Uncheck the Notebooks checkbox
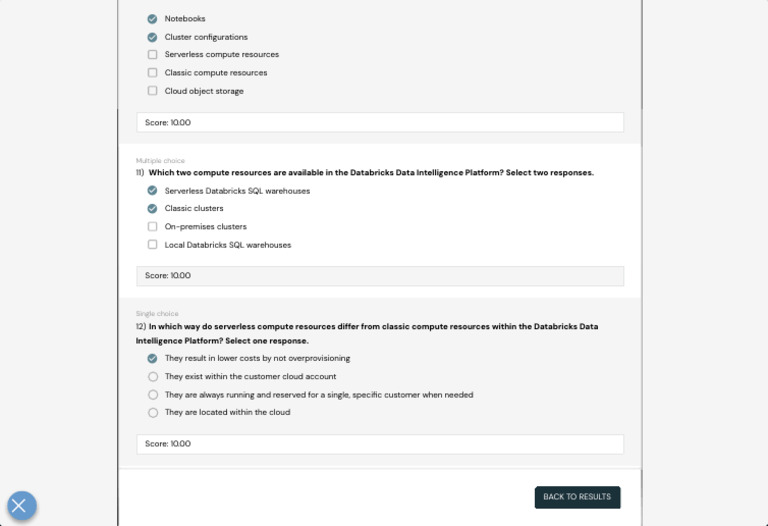 152,19
